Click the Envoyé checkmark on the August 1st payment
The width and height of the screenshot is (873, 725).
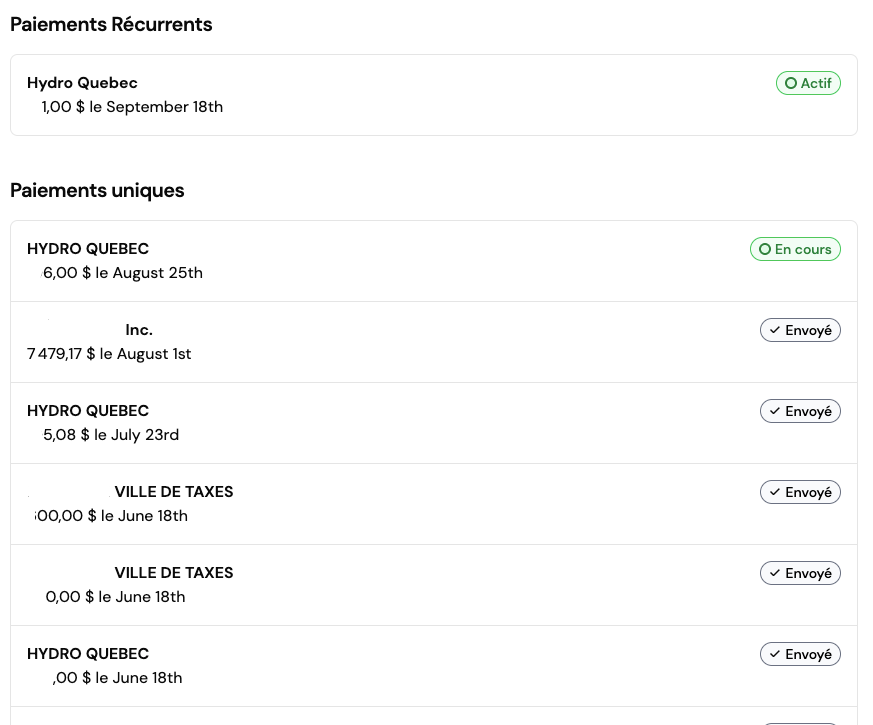tap(775, 330)
